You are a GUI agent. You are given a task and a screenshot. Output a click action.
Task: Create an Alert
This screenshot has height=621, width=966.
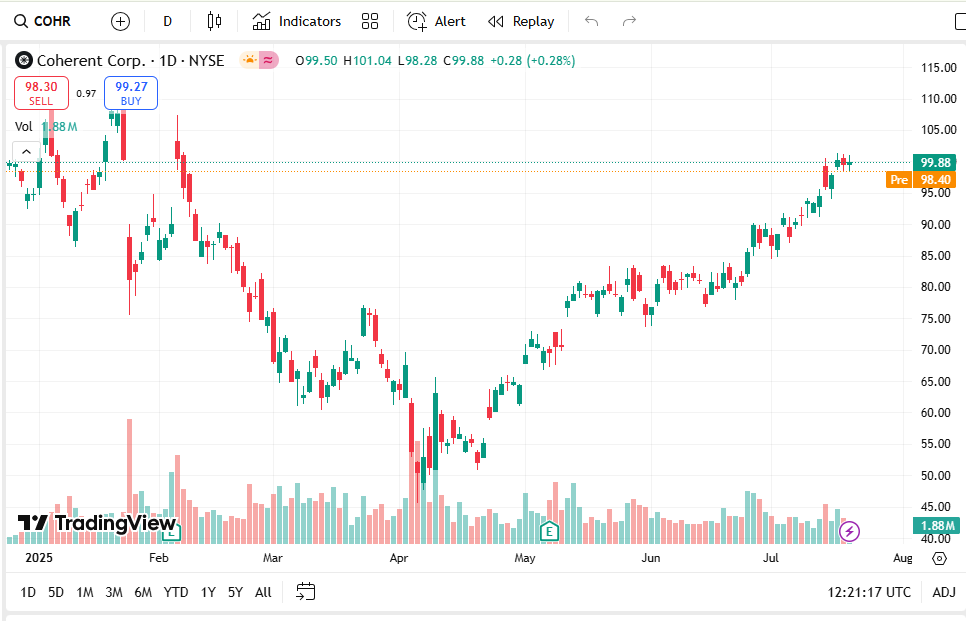point(436,22)
